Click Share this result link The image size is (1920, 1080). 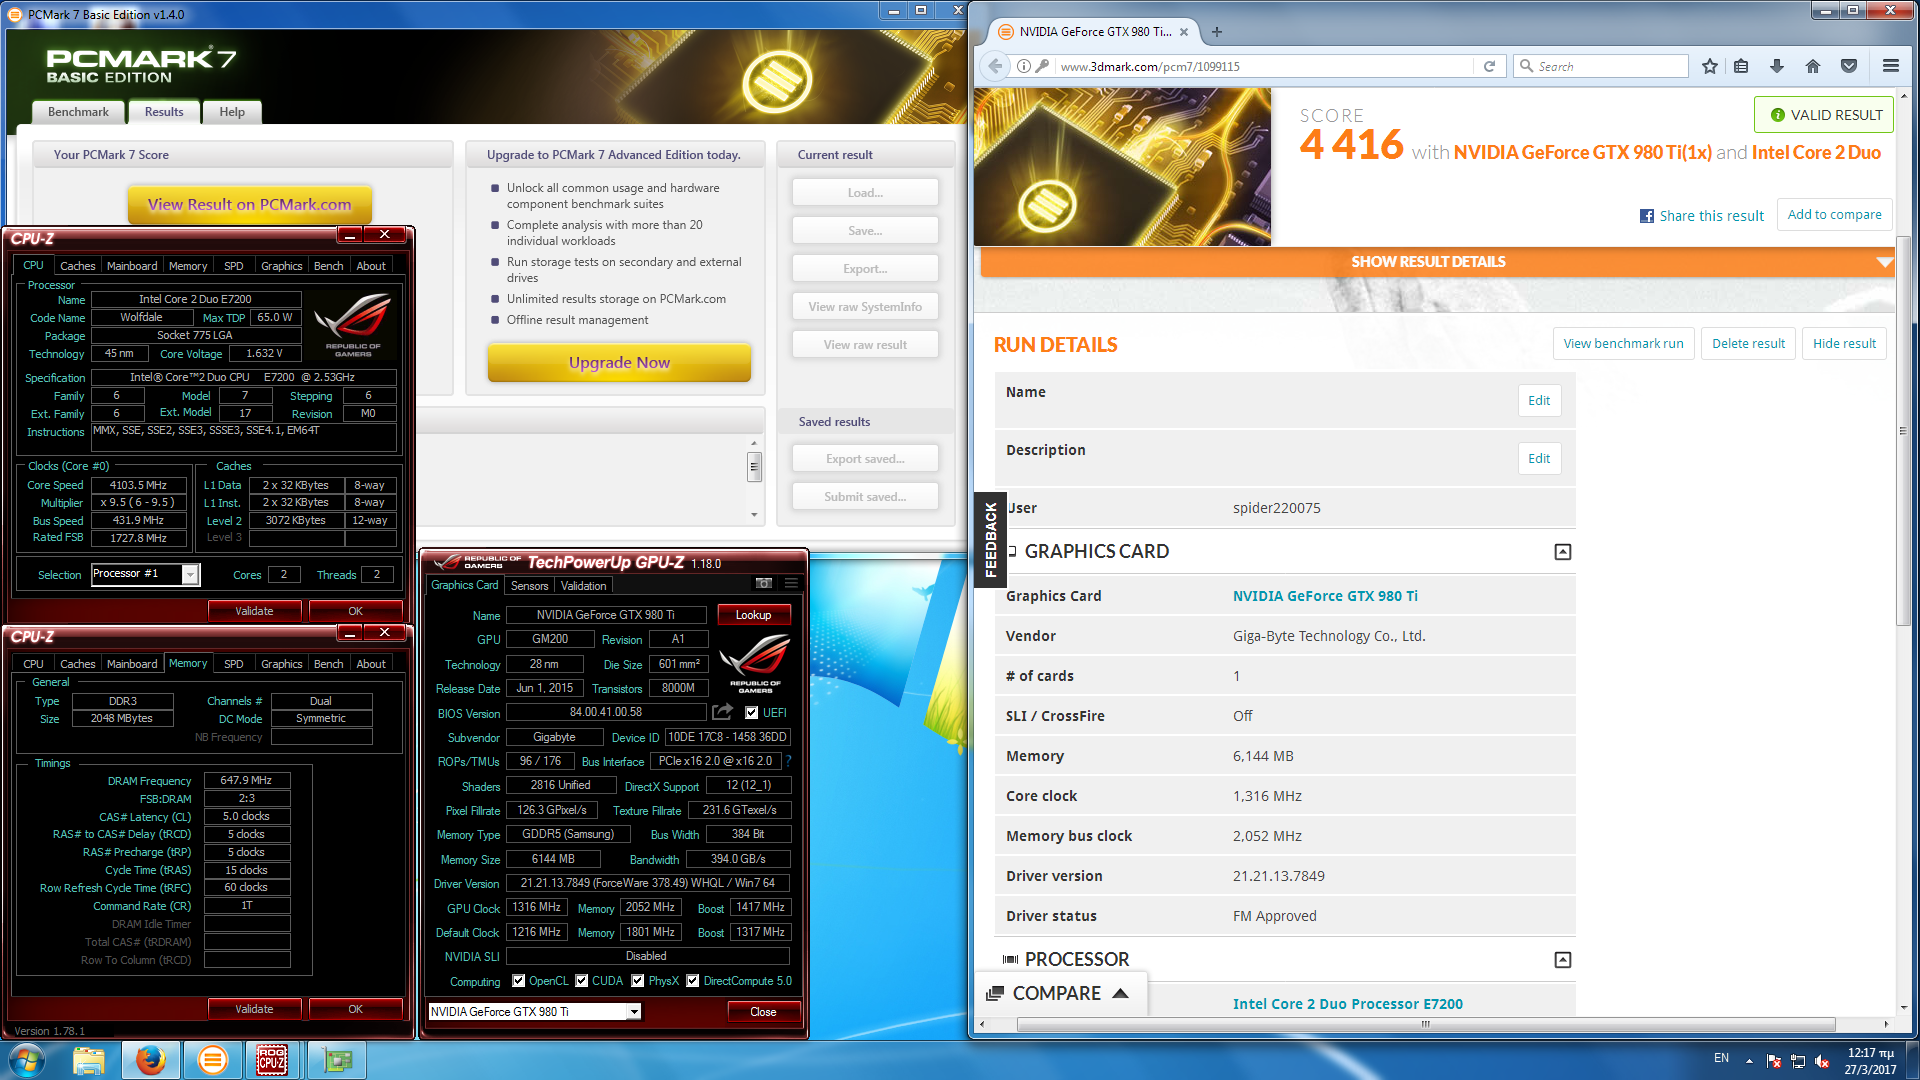tap(1711, 216)
